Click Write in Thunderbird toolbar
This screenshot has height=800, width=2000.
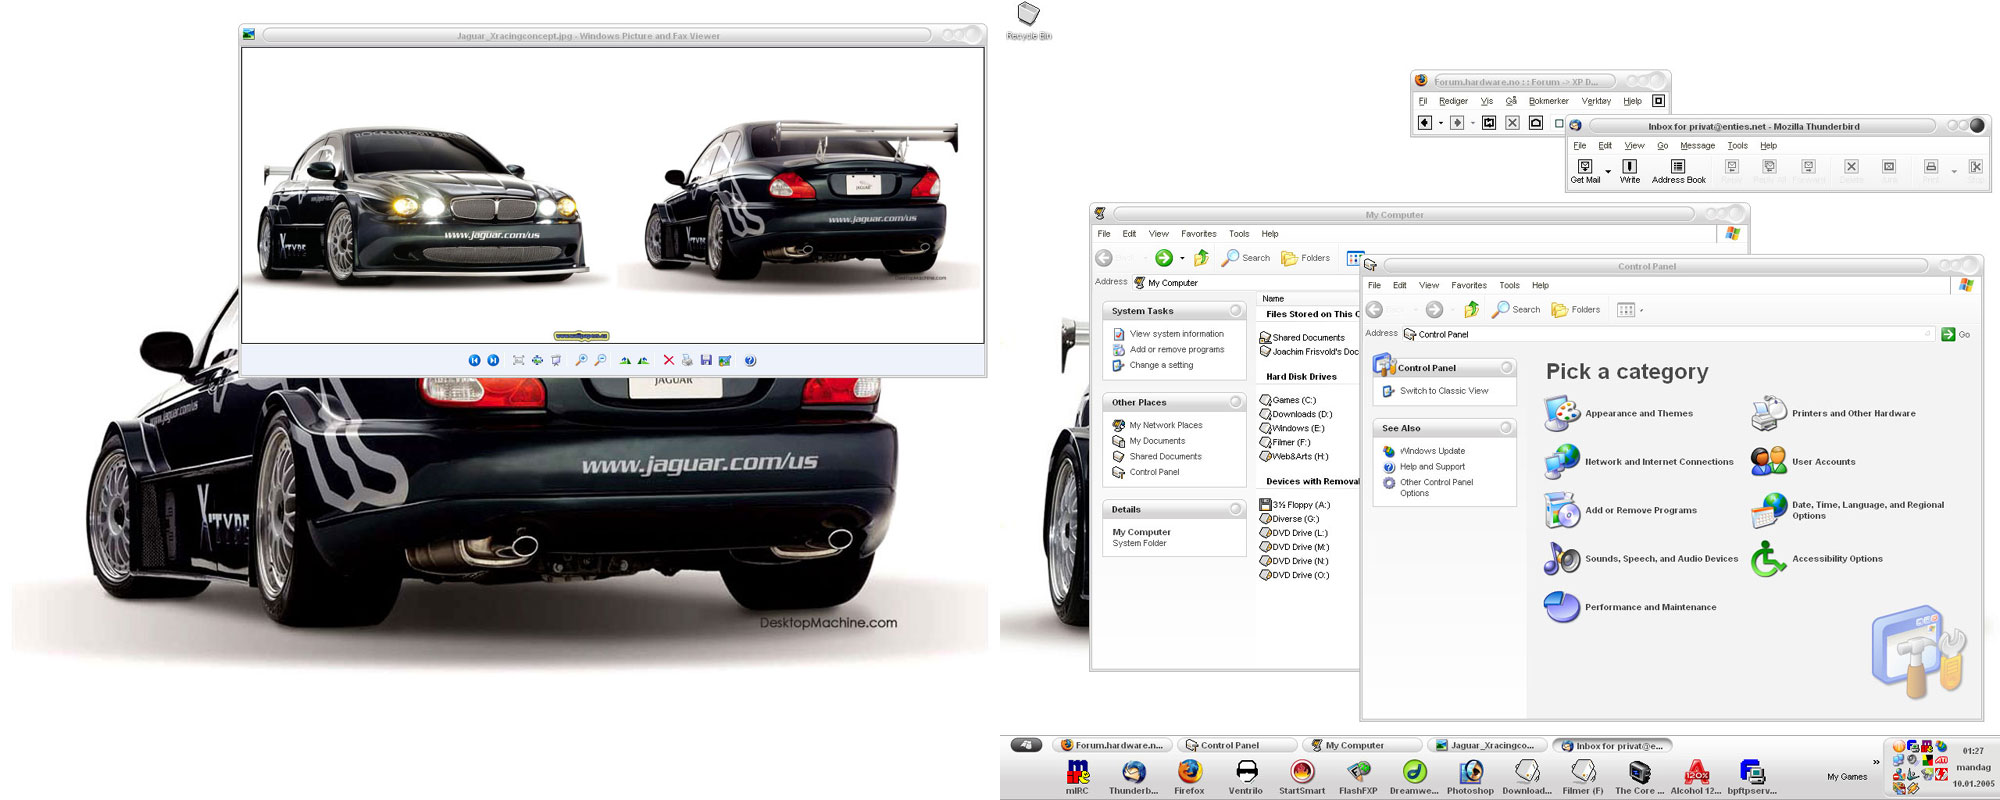[1630, 171]
